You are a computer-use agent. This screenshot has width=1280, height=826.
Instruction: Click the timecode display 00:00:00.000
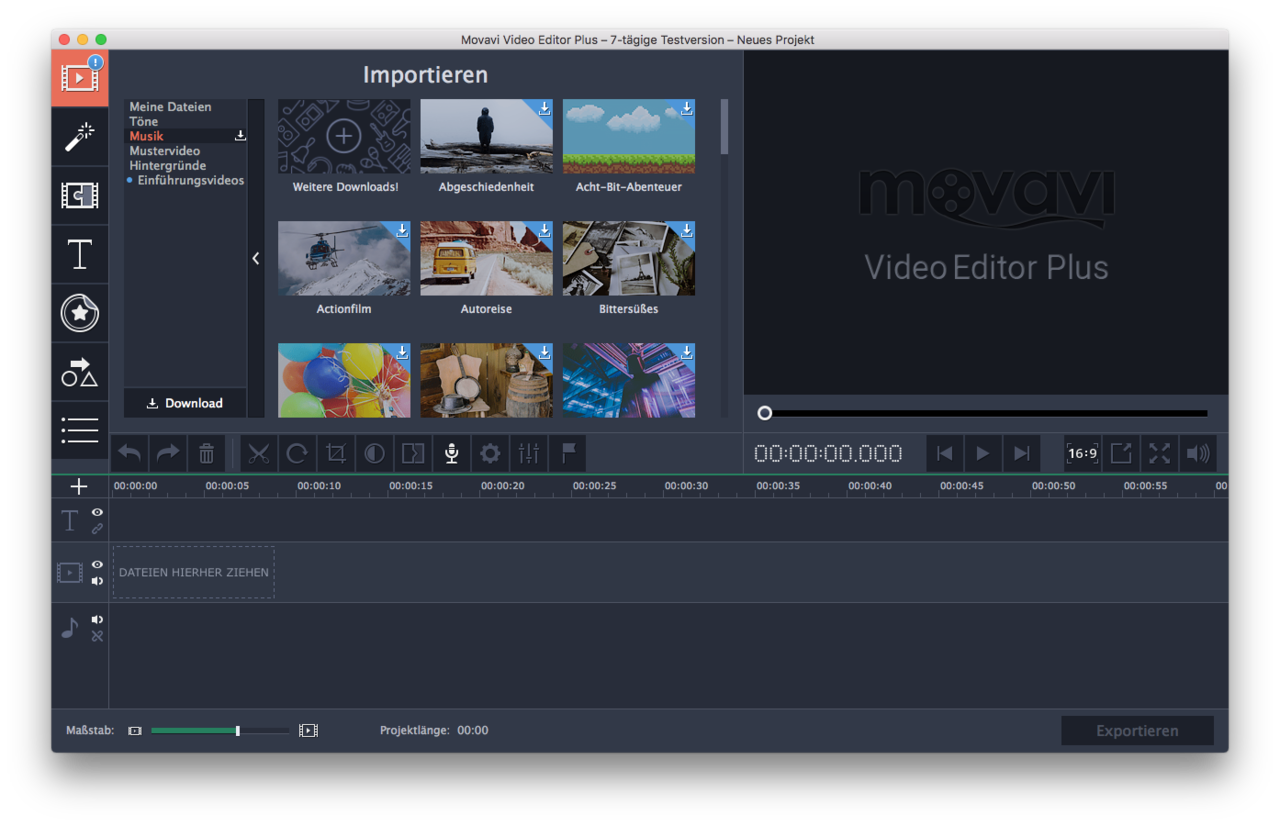click(x=828, y=454)
